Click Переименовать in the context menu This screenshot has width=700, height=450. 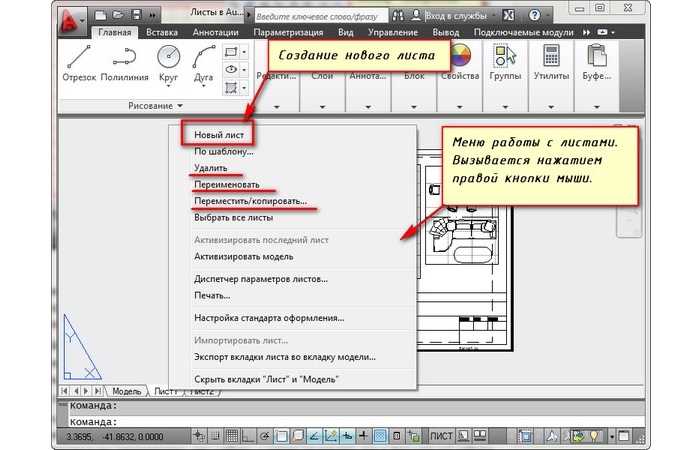227,185
